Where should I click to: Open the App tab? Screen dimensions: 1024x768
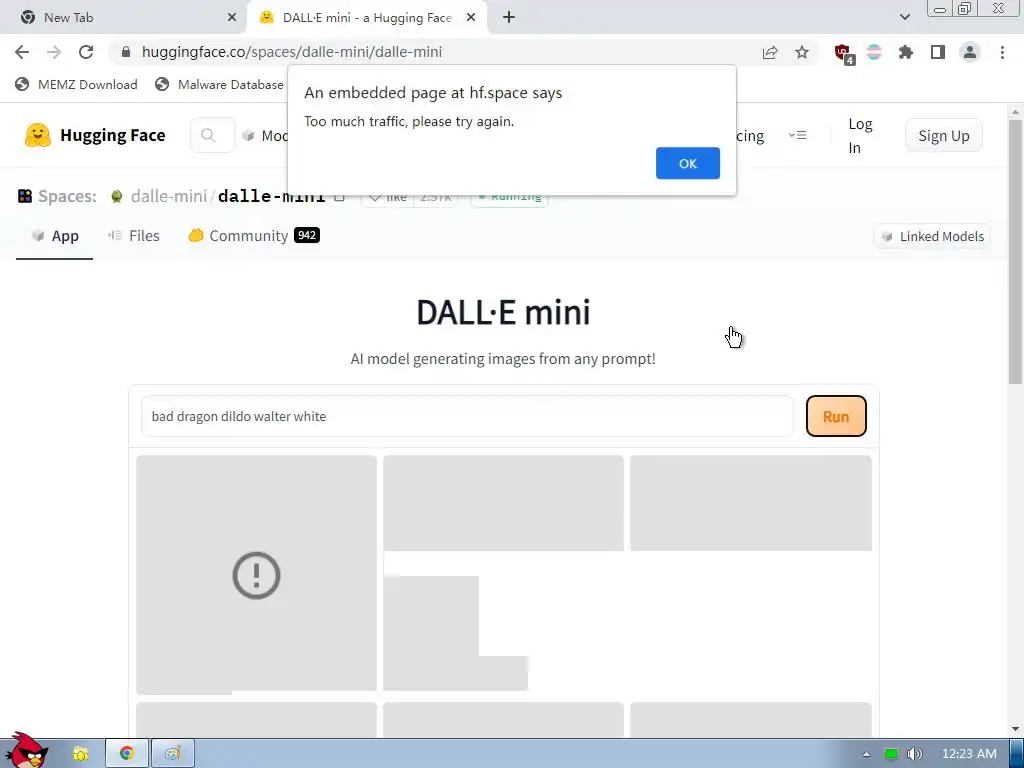coord(55,236)
